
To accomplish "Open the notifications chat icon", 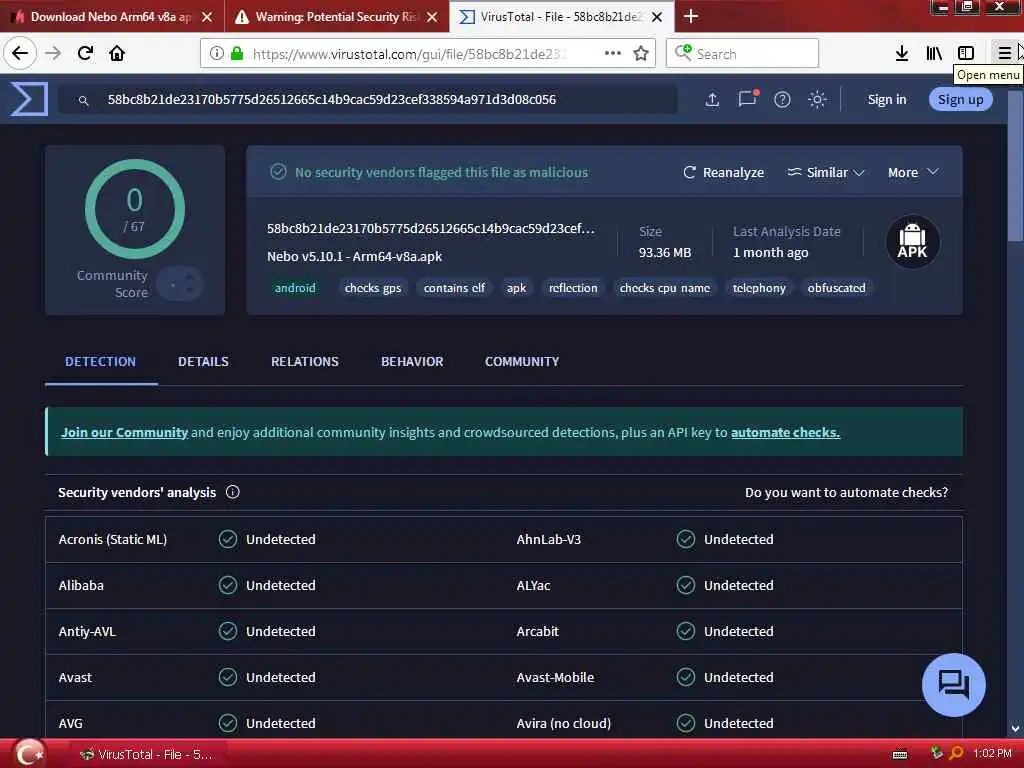I will [x=748, y=99].
